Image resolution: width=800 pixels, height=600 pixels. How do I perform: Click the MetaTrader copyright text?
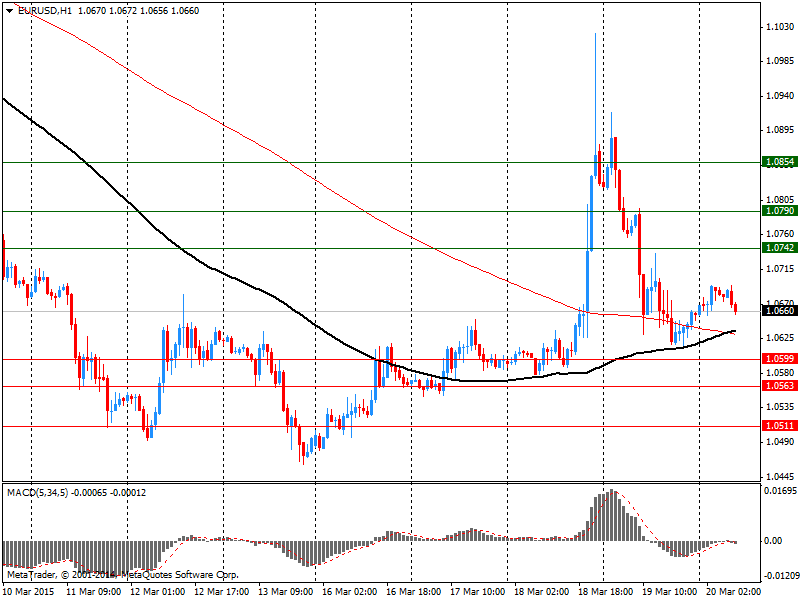pos(122,575)
